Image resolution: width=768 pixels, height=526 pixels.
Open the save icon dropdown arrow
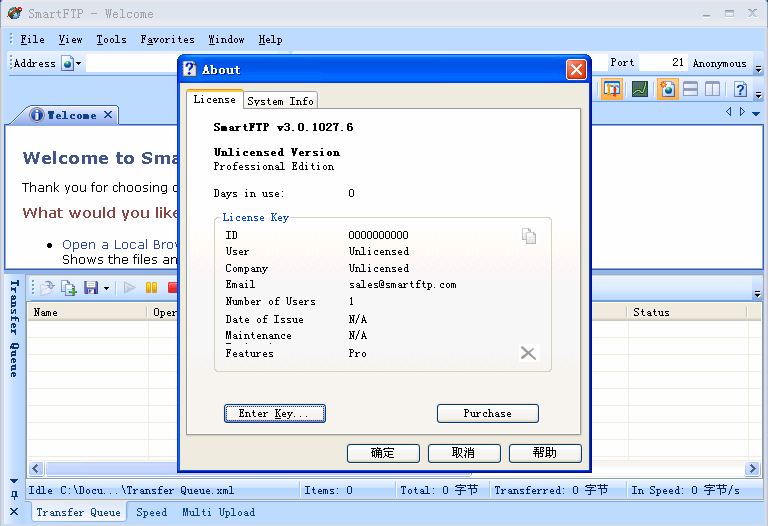coord(106,288)
